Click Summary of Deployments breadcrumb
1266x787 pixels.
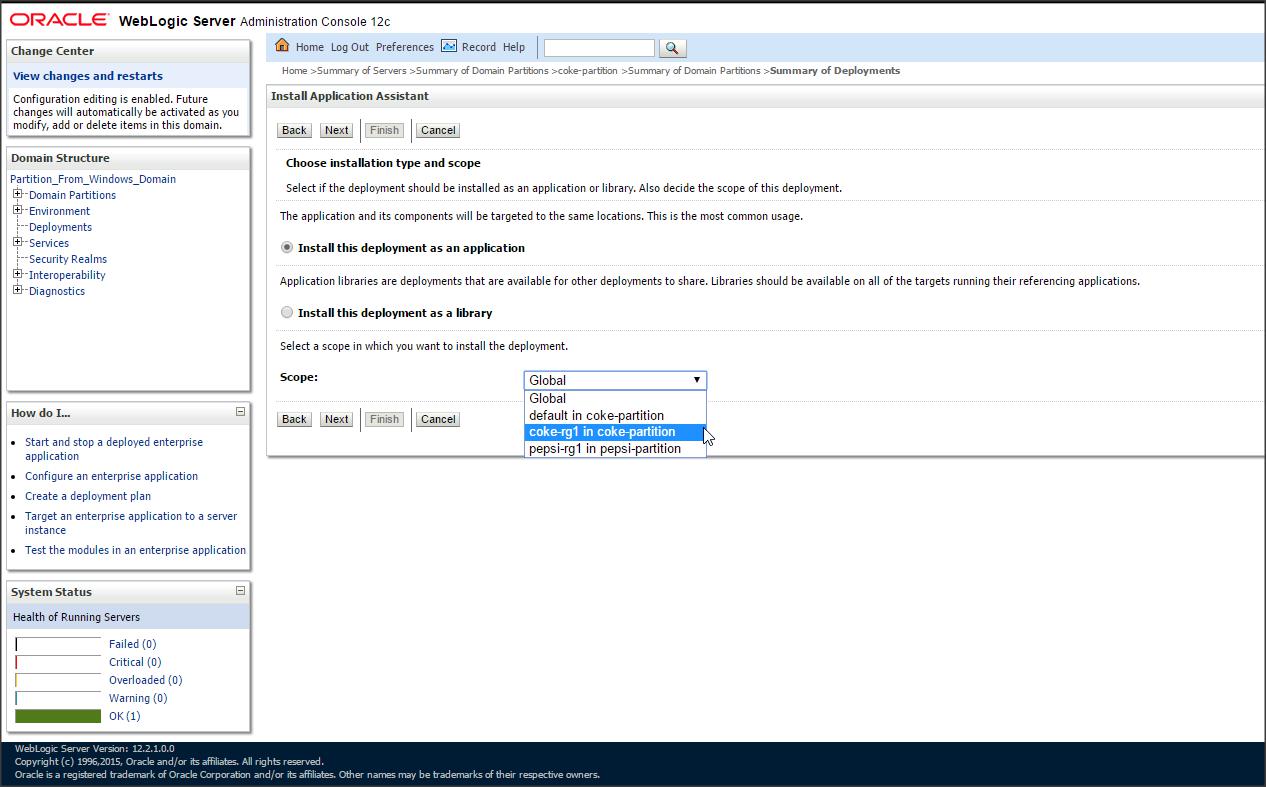click(835, 71)
